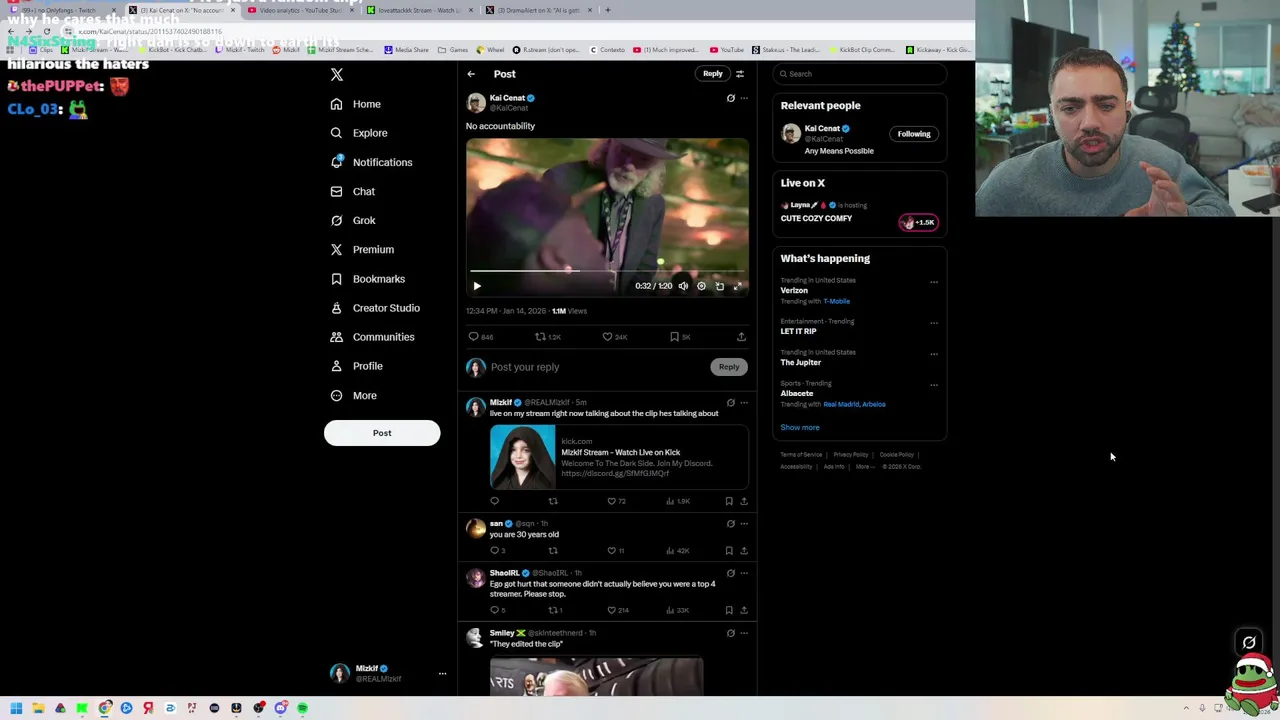The height and width of the screenshot is (720, 1280).
Task: Open video settings gear icon
Action: tap(701, 286)
